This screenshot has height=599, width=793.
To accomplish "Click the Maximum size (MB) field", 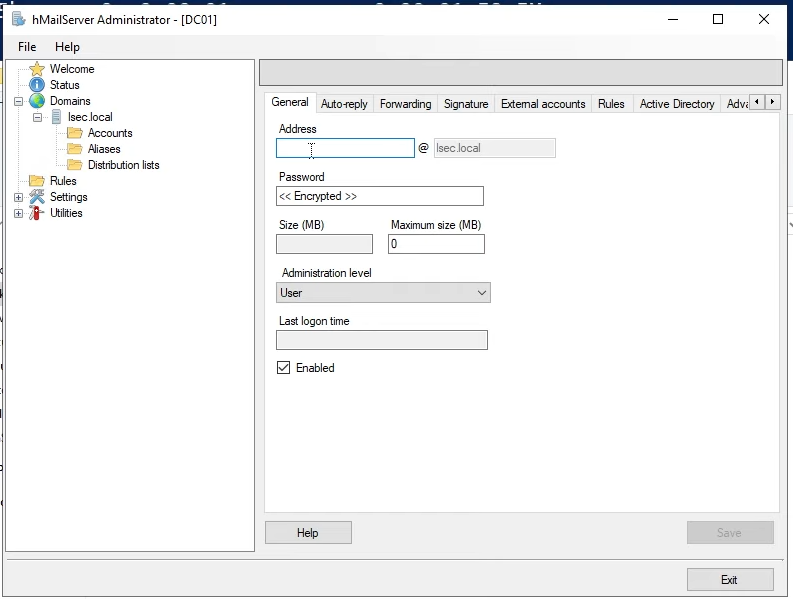I will (436, 244).
